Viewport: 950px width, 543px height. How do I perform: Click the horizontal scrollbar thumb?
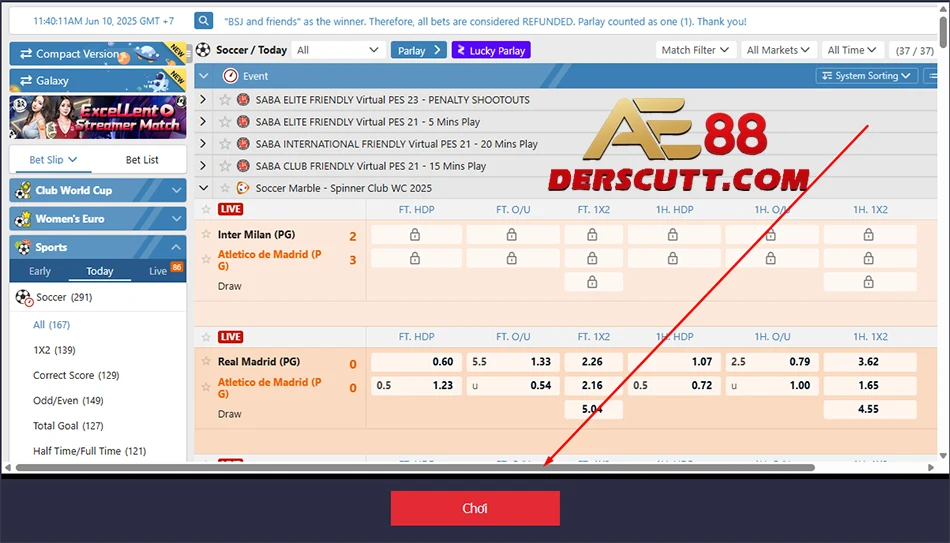[x=415, y=467]
